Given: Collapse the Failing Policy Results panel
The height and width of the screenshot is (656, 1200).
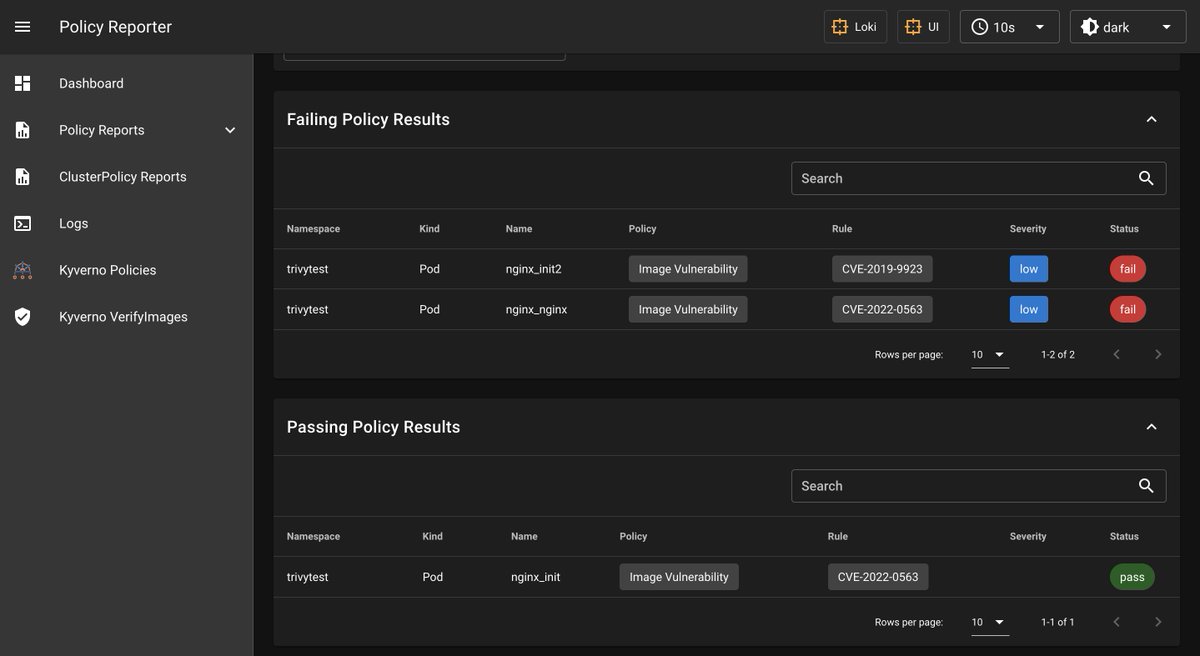Looking at the screenshot, I should (1151, 119).
